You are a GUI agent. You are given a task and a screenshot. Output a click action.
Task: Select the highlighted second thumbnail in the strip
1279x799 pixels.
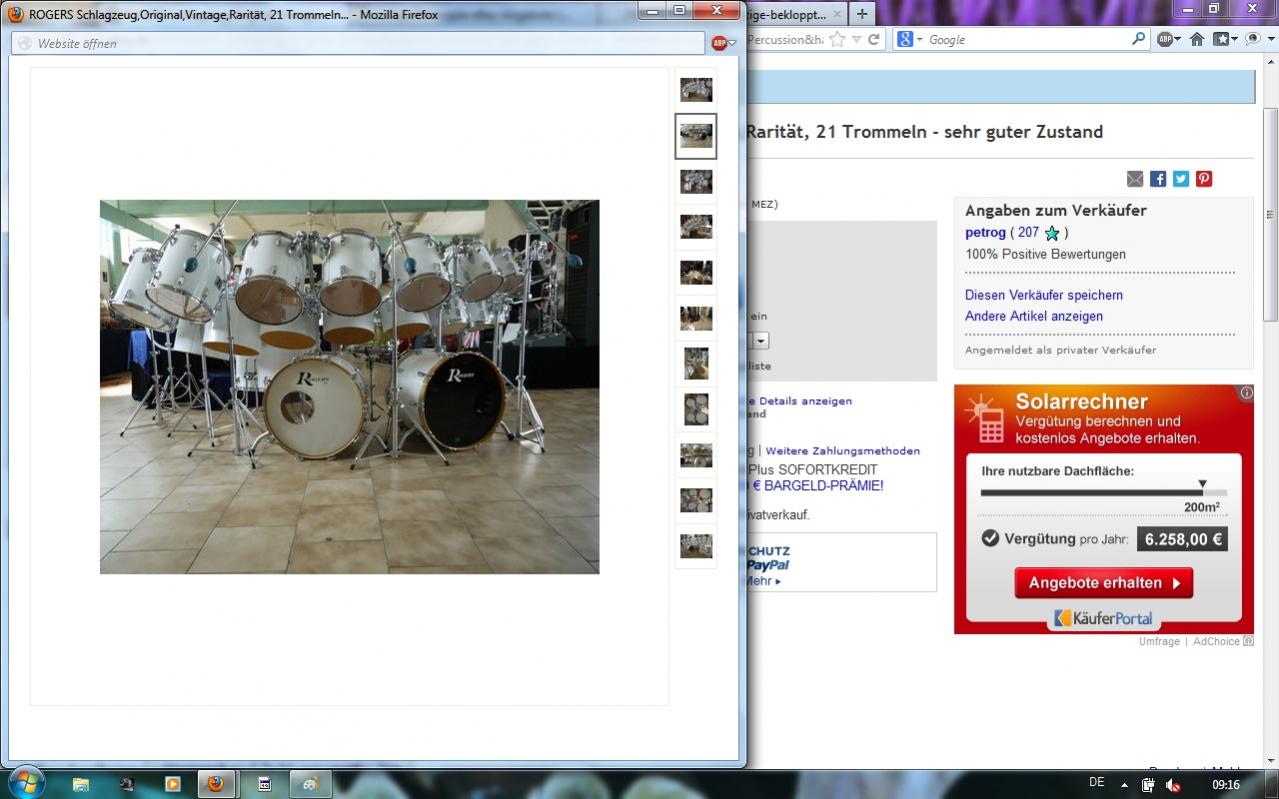[696, 136]
